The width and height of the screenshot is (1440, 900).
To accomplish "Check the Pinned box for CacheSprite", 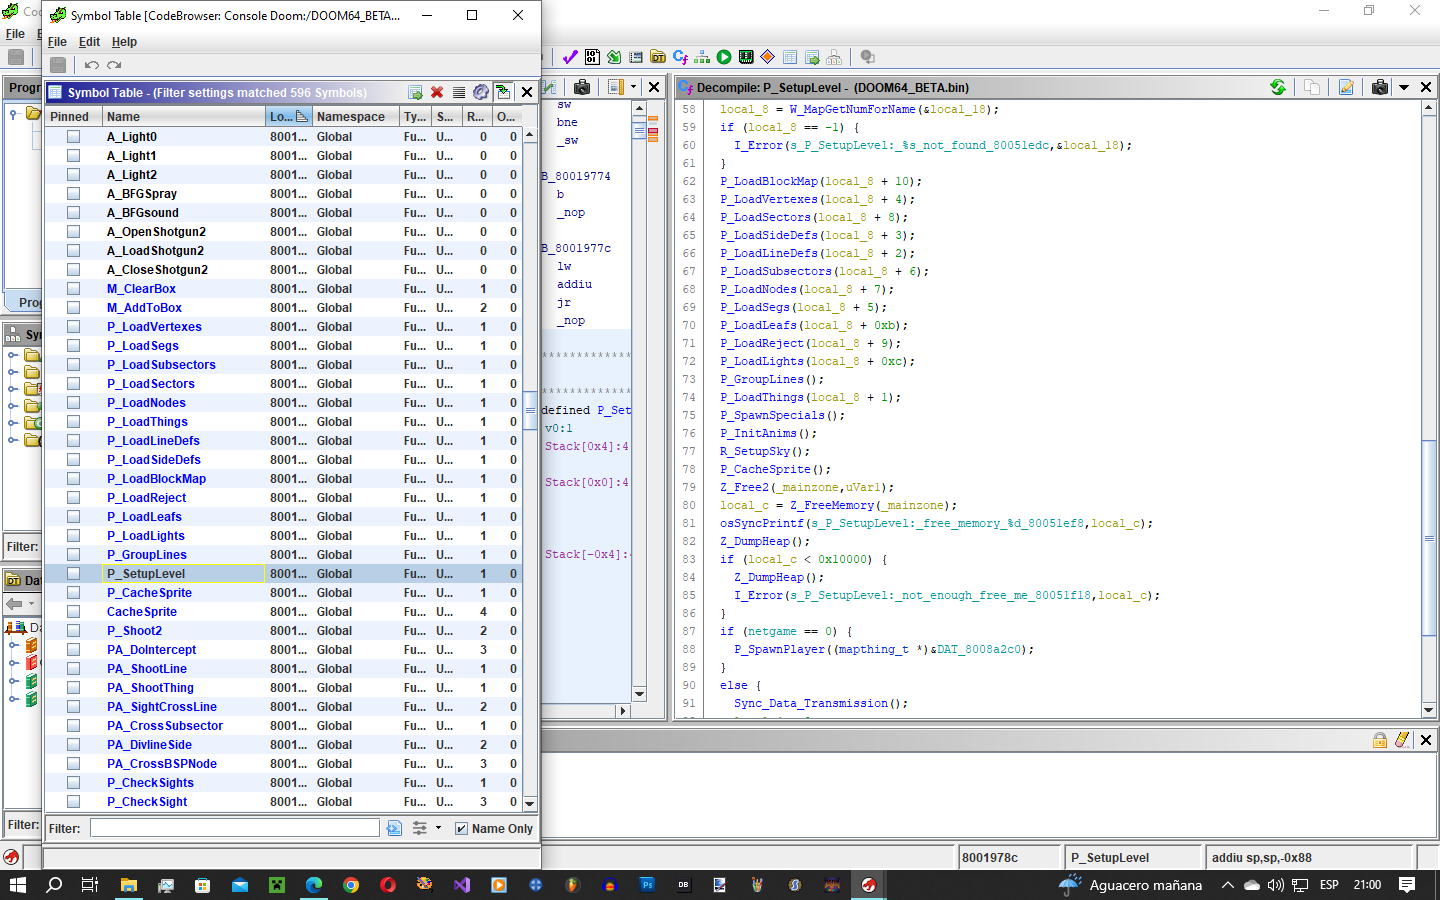I will click(x=73, y=612).
